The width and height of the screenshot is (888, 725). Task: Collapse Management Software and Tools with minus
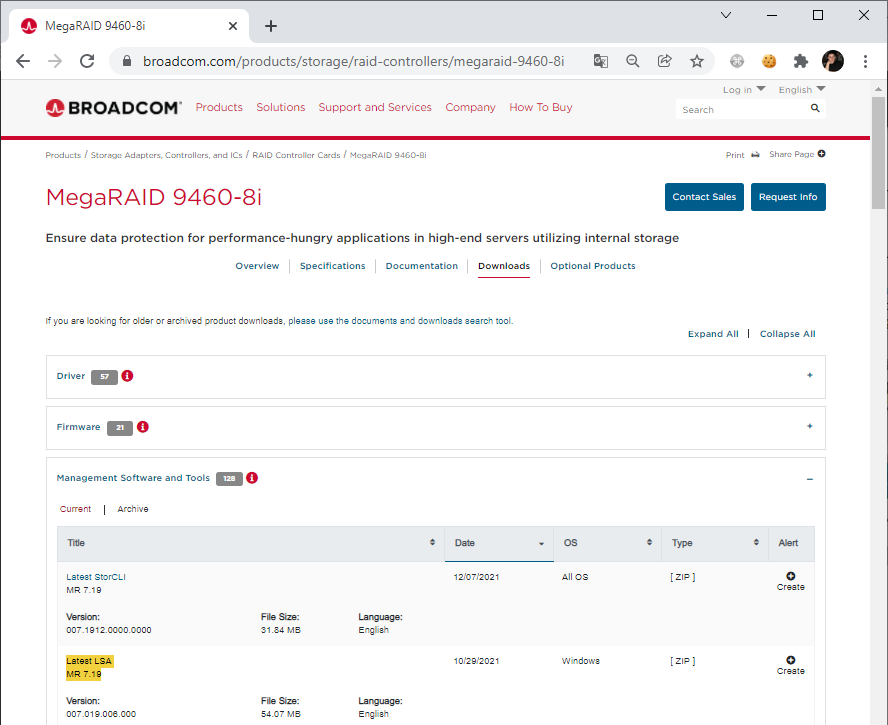(x=810, y=479)
